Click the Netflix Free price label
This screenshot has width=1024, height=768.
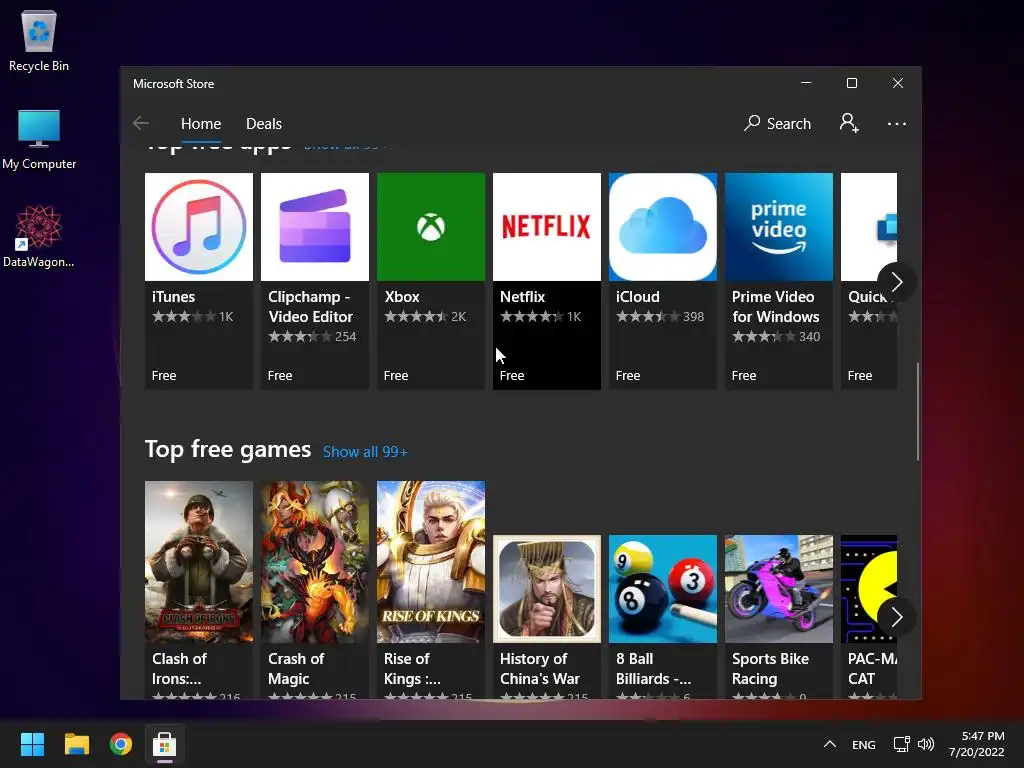[512, 376]
